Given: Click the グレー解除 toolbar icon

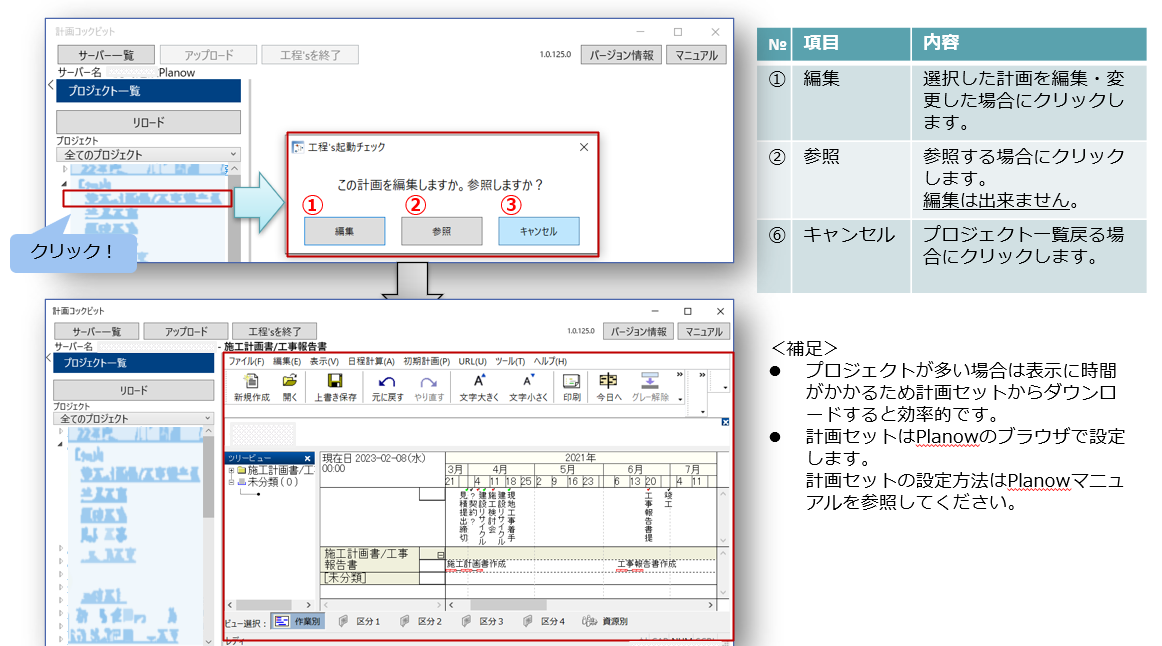Looking at the screenshot, I should (650, 387).
